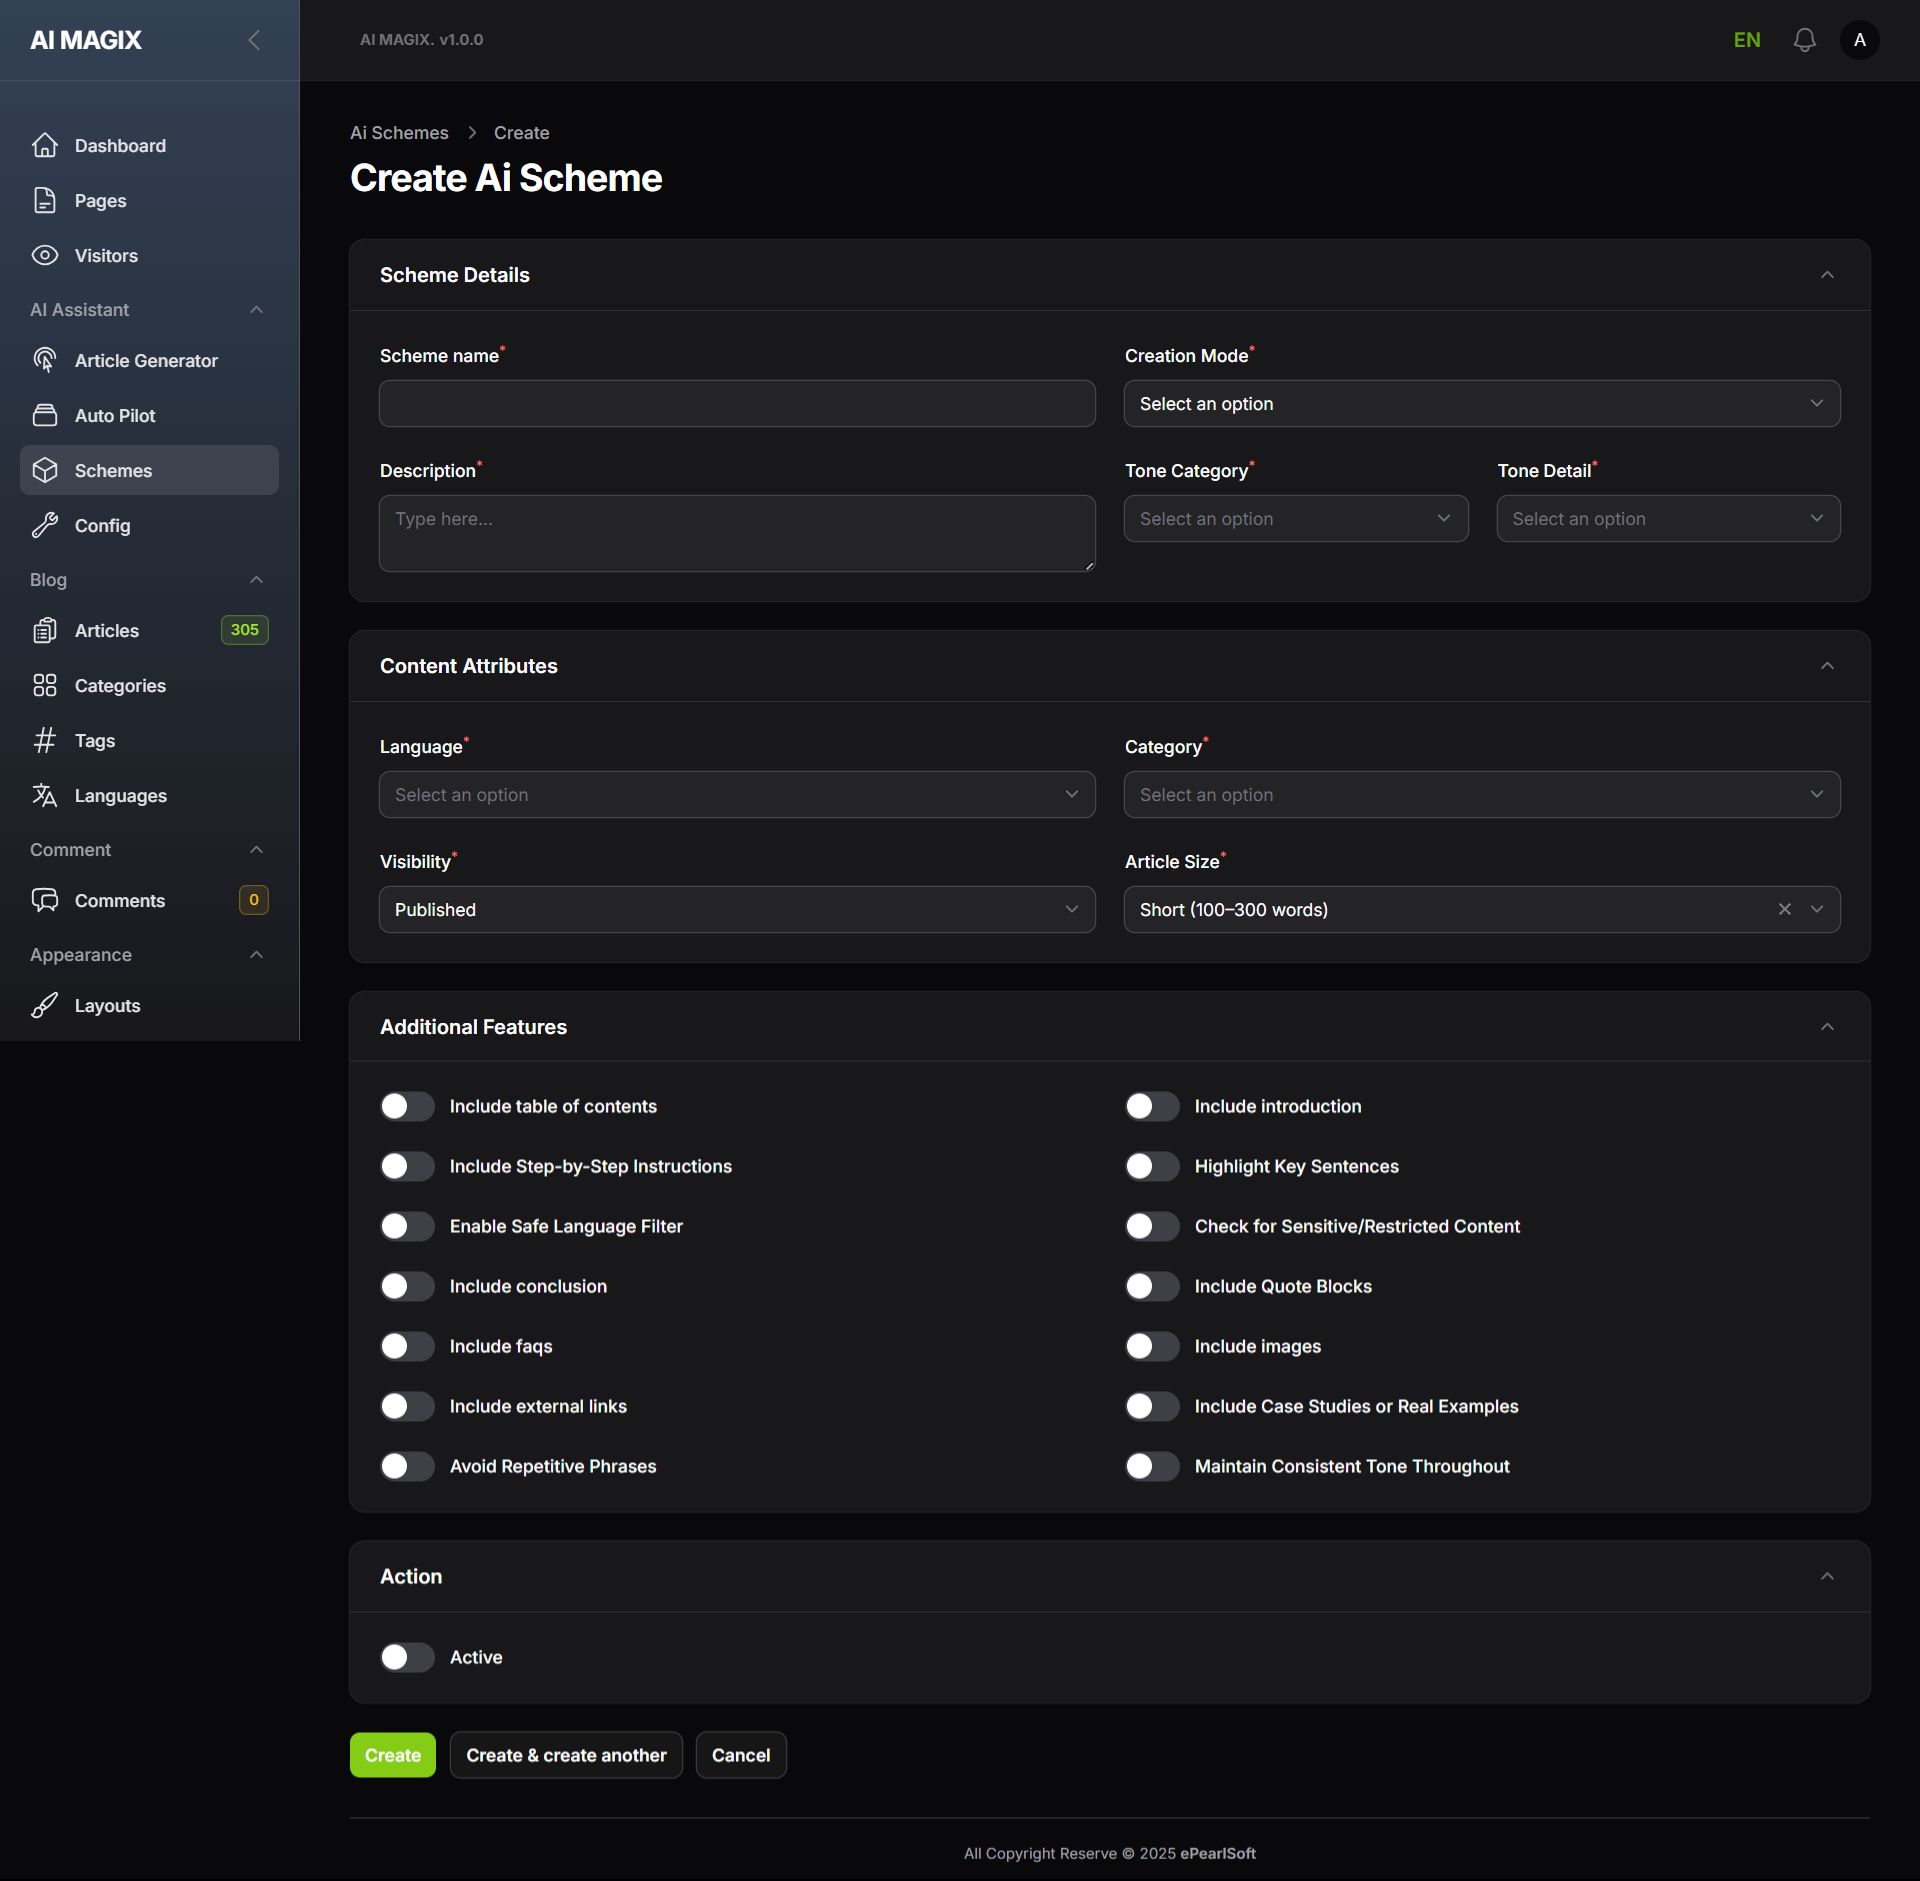
Task: Click the green Create button
Action: (x=392, y=1755)
